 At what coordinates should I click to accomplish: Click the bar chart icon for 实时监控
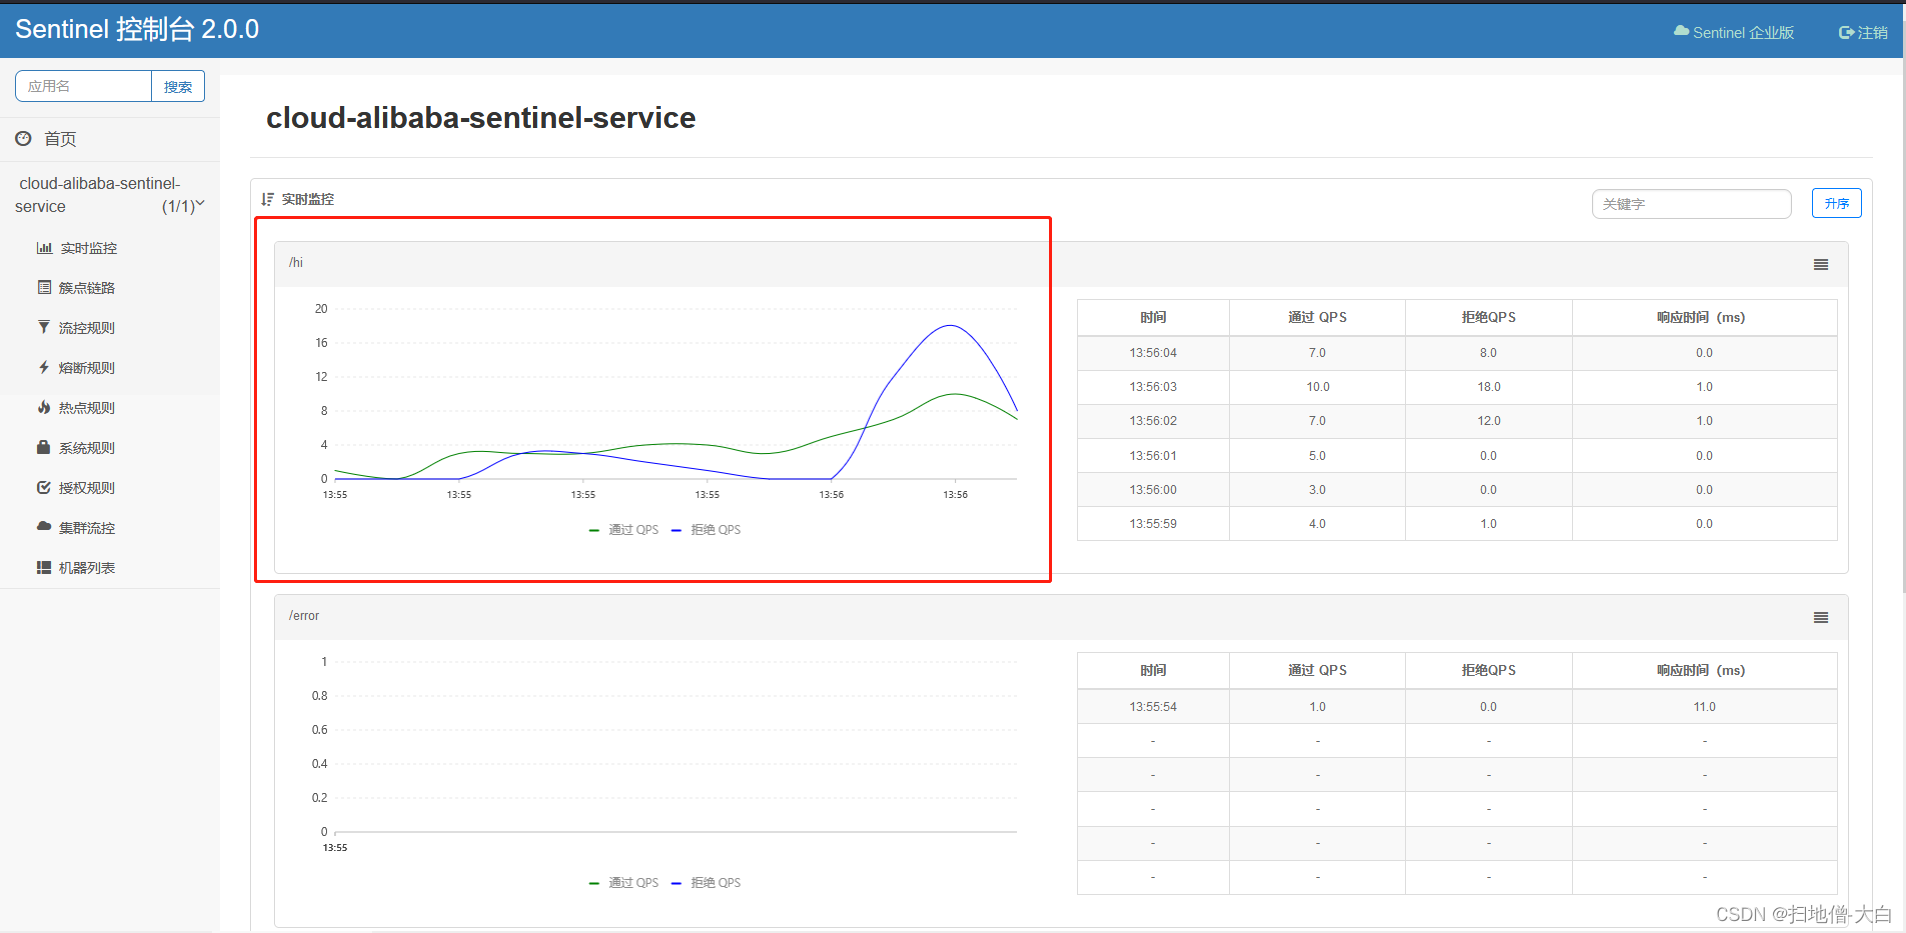point(44,248)
